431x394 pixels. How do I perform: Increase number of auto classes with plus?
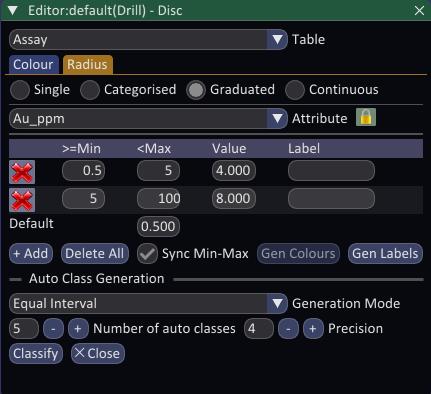(78, 329)
